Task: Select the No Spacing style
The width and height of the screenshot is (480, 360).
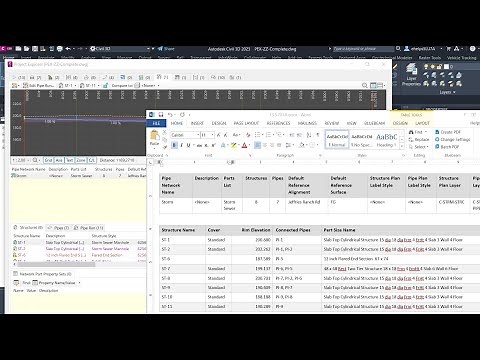Action: [362, 140]
